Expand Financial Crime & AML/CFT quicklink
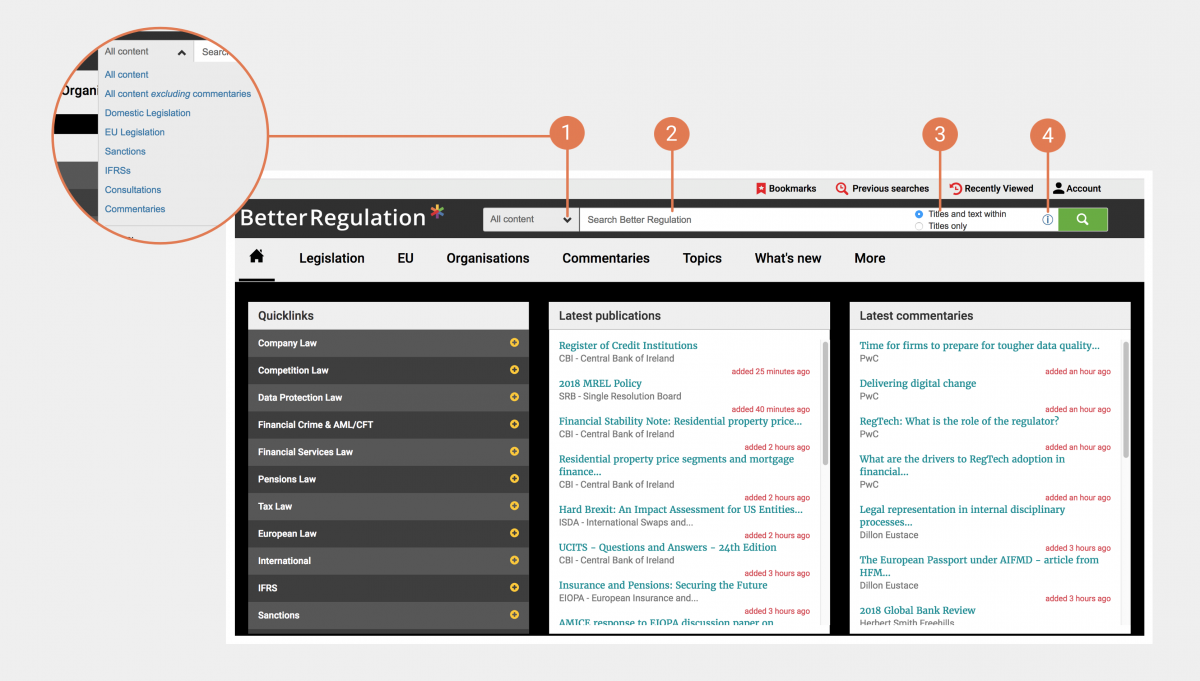This screenshot has width=1200, height=681. 514,425
